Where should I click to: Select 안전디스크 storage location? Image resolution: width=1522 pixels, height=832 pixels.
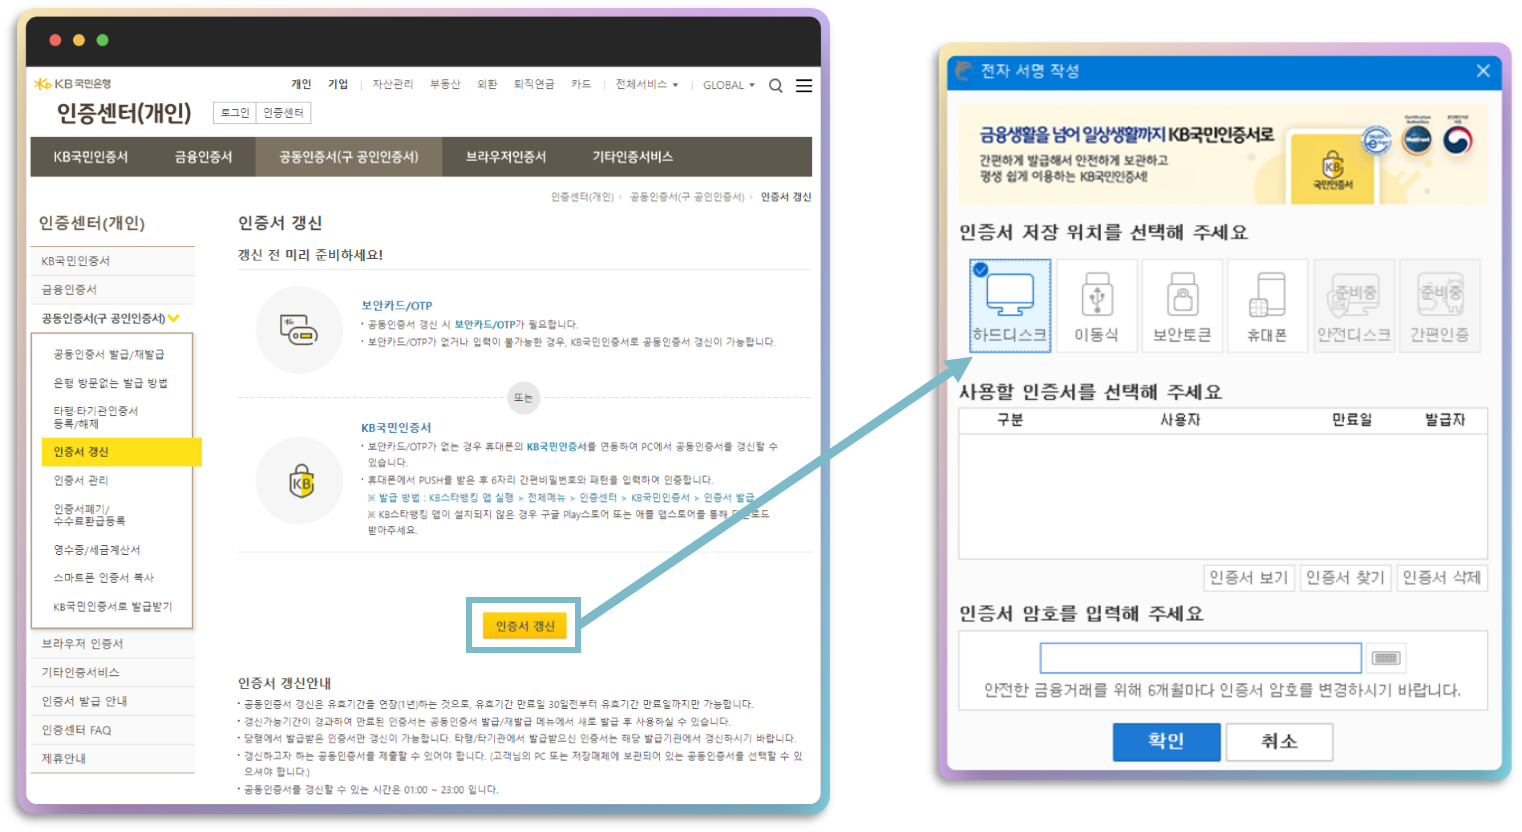click(x=1354, y=305)
